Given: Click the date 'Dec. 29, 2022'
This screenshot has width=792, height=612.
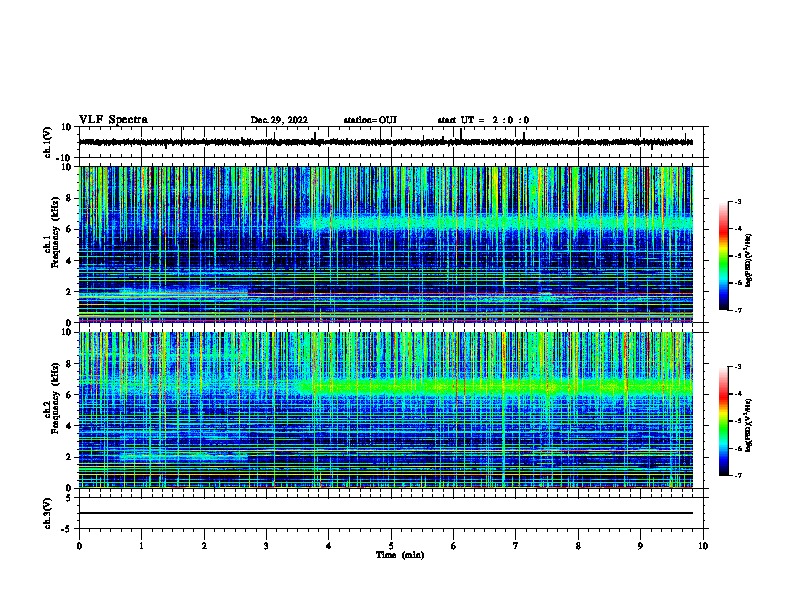Looking at the screenshot, I should click(x=279, y=120).
